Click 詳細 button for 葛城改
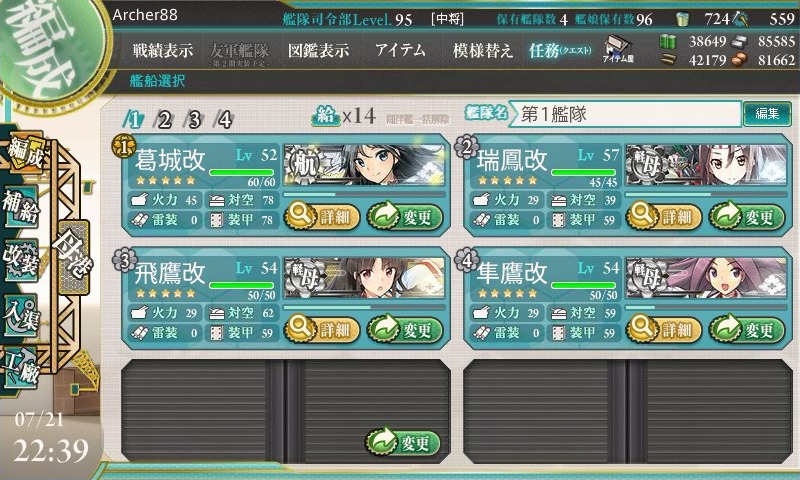The image size is (800, 480). click(x=322, y=216)
